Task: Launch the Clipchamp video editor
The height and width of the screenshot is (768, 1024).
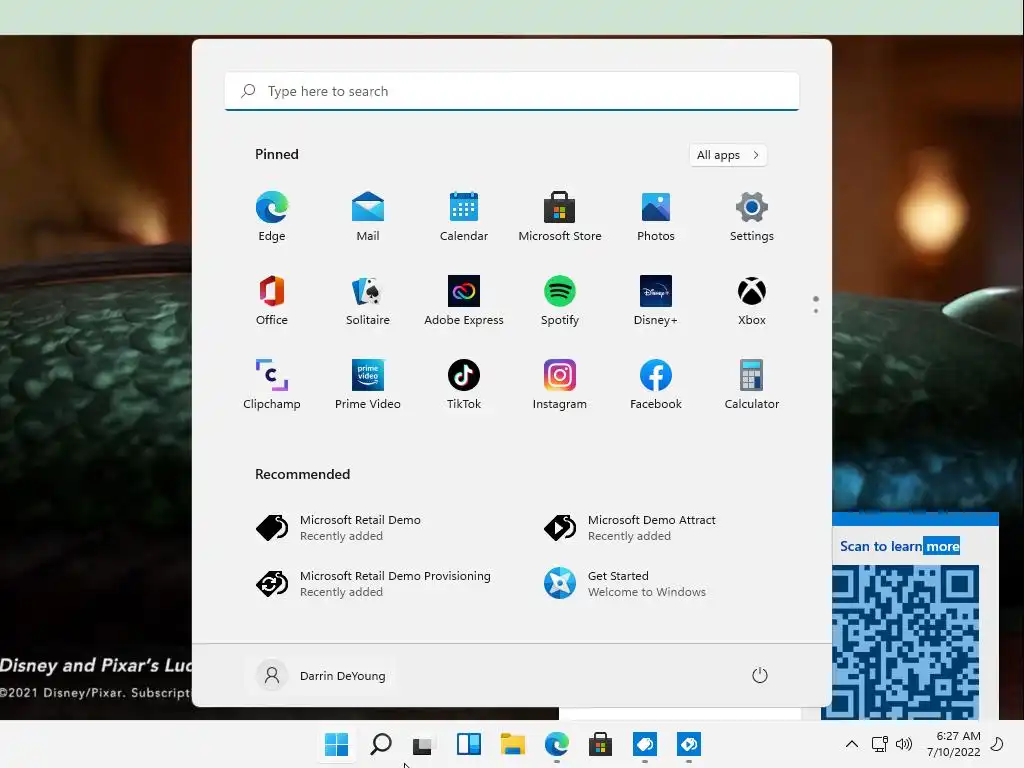Action: [272, 385]
